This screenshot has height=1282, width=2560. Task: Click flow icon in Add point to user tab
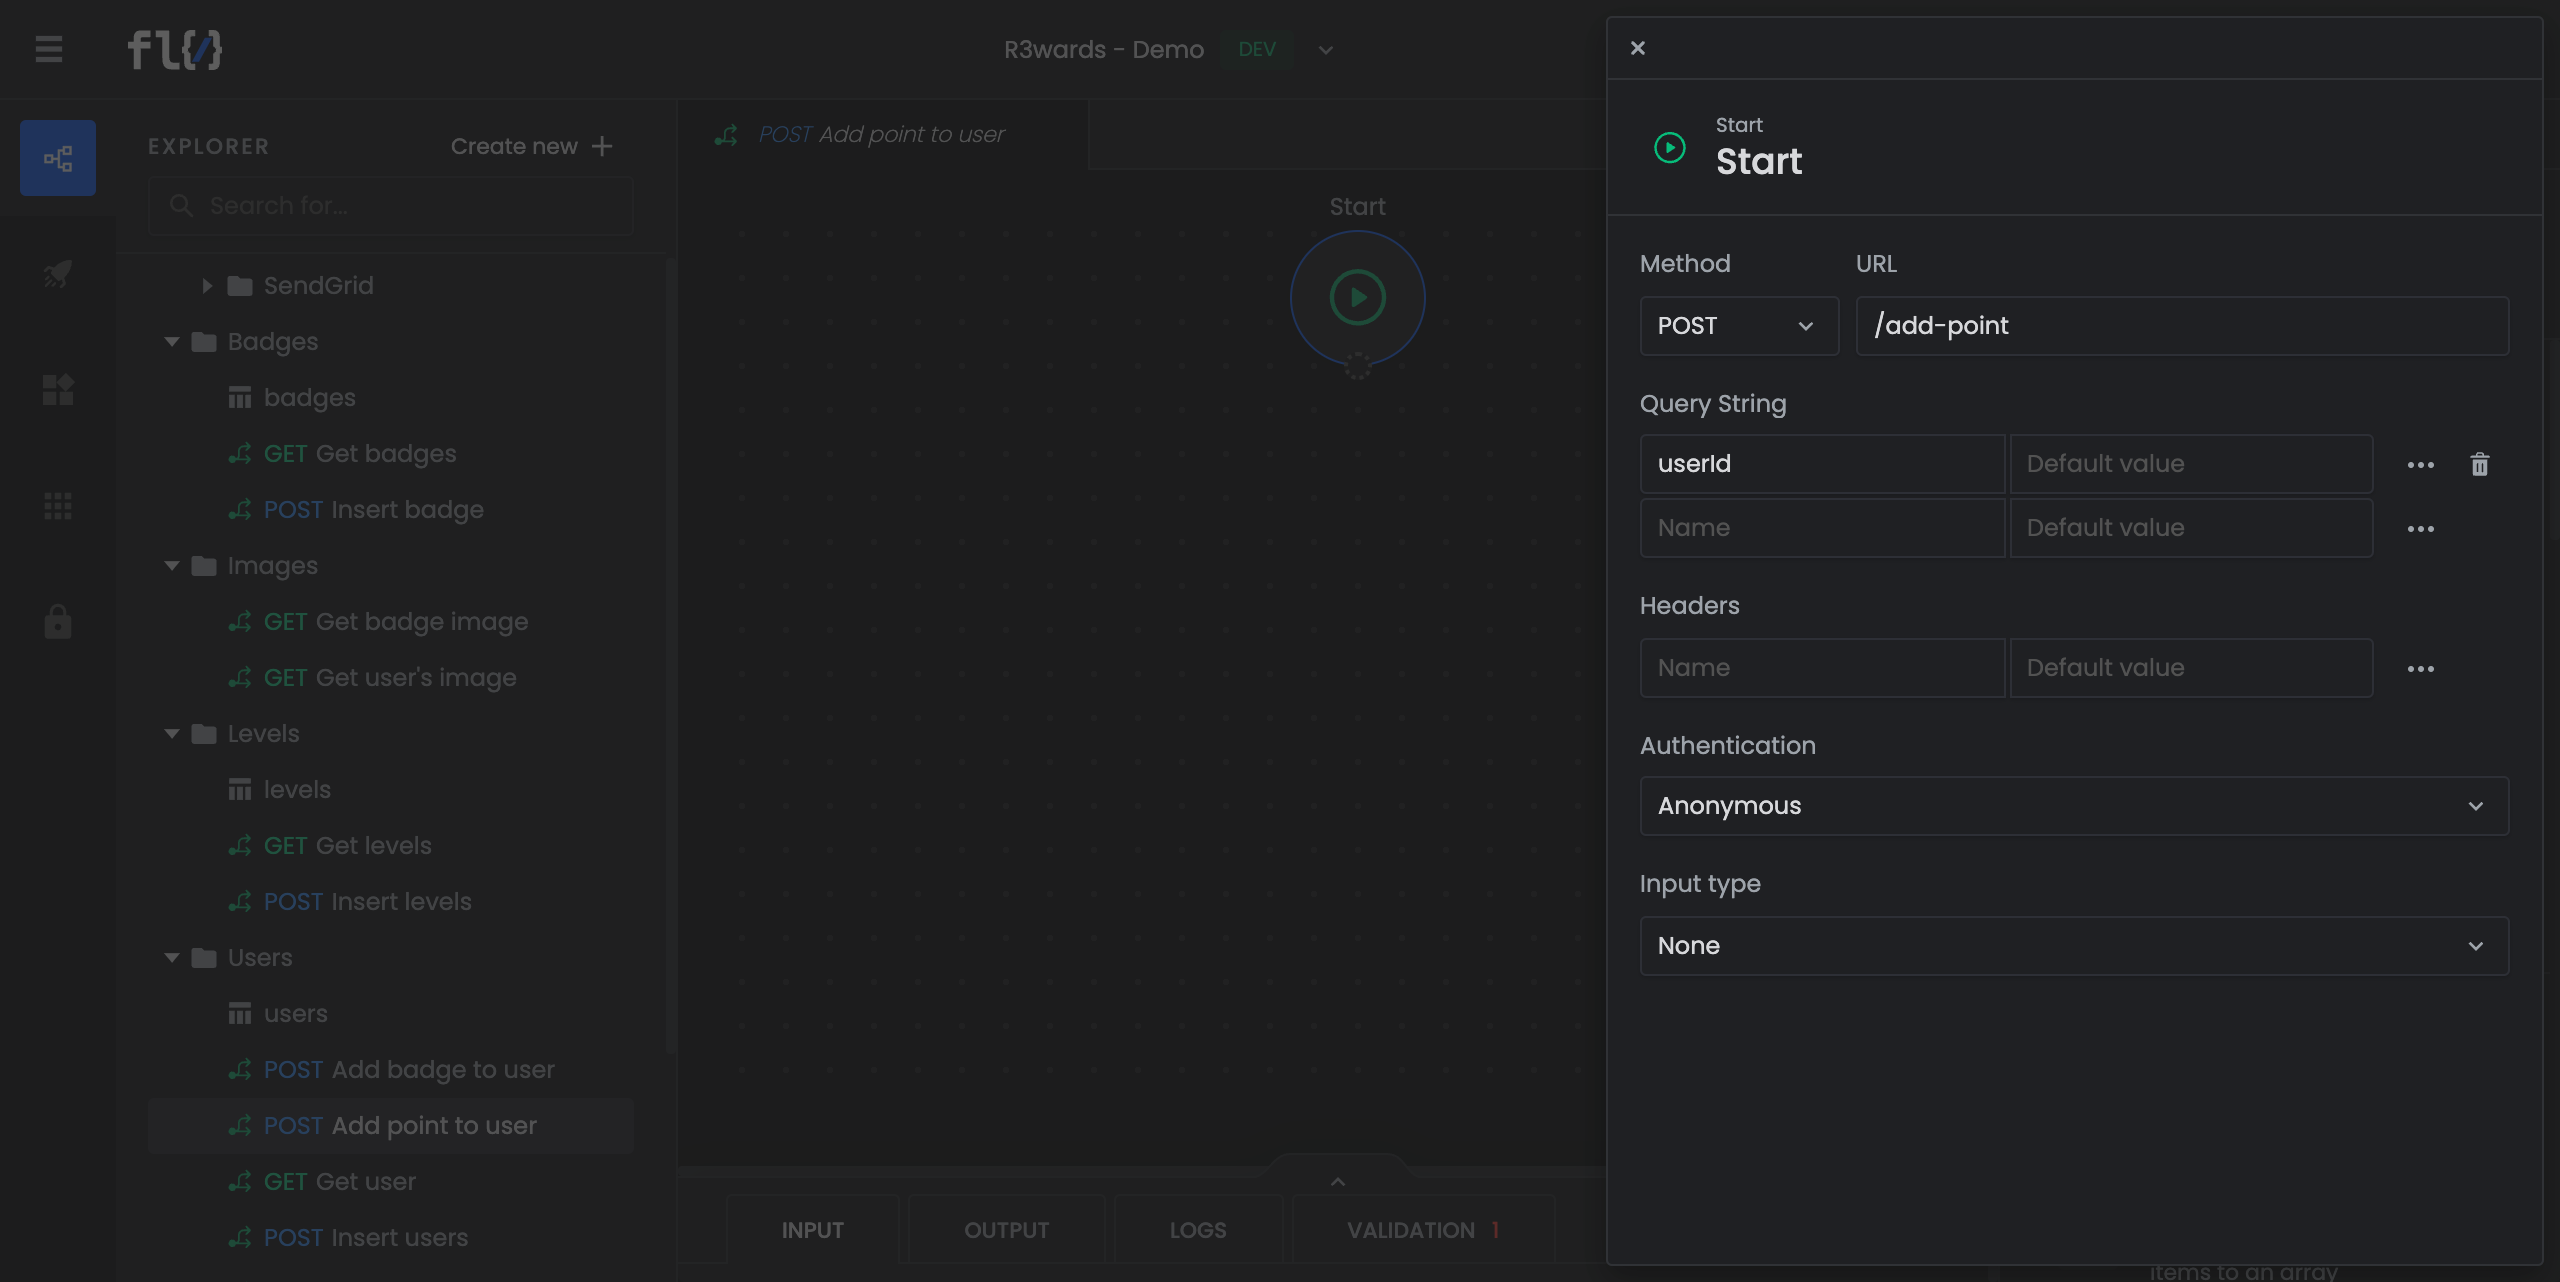726,135
